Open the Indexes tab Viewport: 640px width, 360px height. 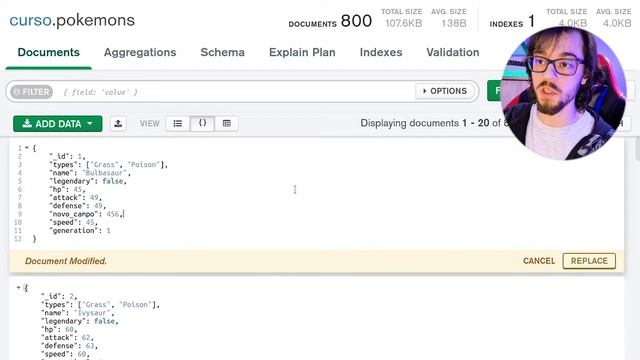(381, 52)
